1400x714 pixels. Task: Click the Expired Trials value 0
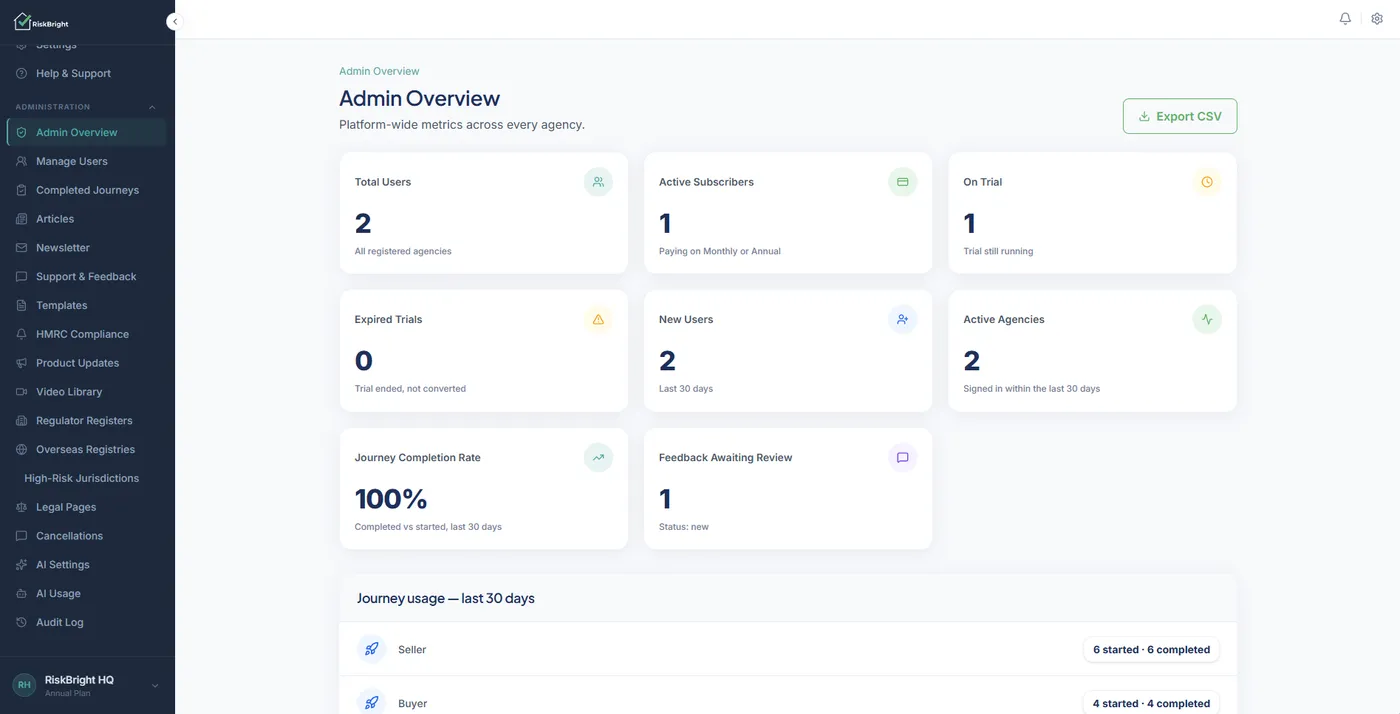coord(364,360)
